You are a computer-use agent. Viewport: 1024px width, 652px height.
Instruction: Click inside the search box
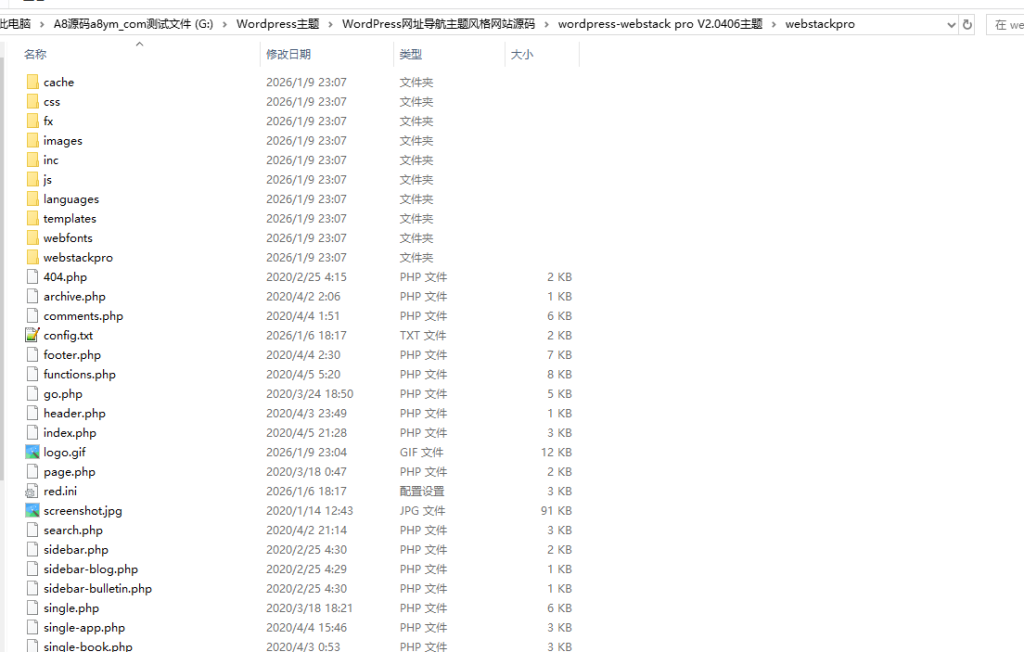tap(1005, 24)
